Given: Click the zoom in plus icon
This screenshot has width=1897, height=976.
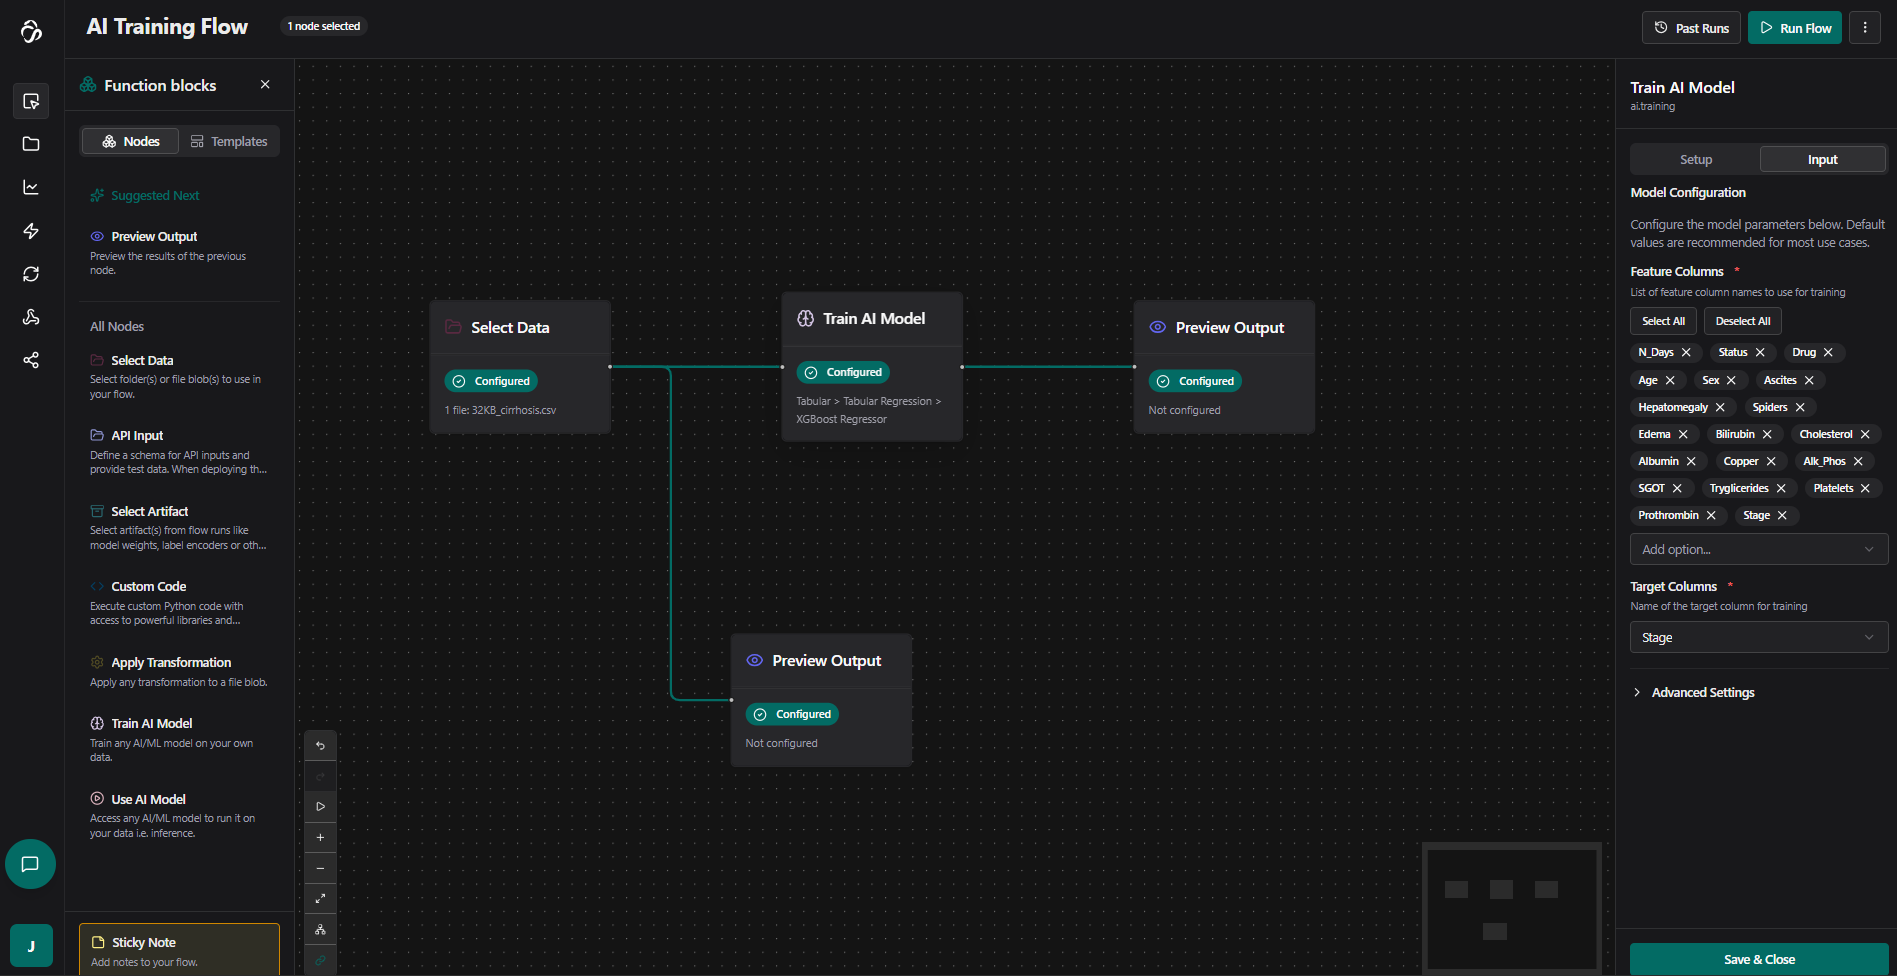Looking at the screenshot, I should click(320, 838).
